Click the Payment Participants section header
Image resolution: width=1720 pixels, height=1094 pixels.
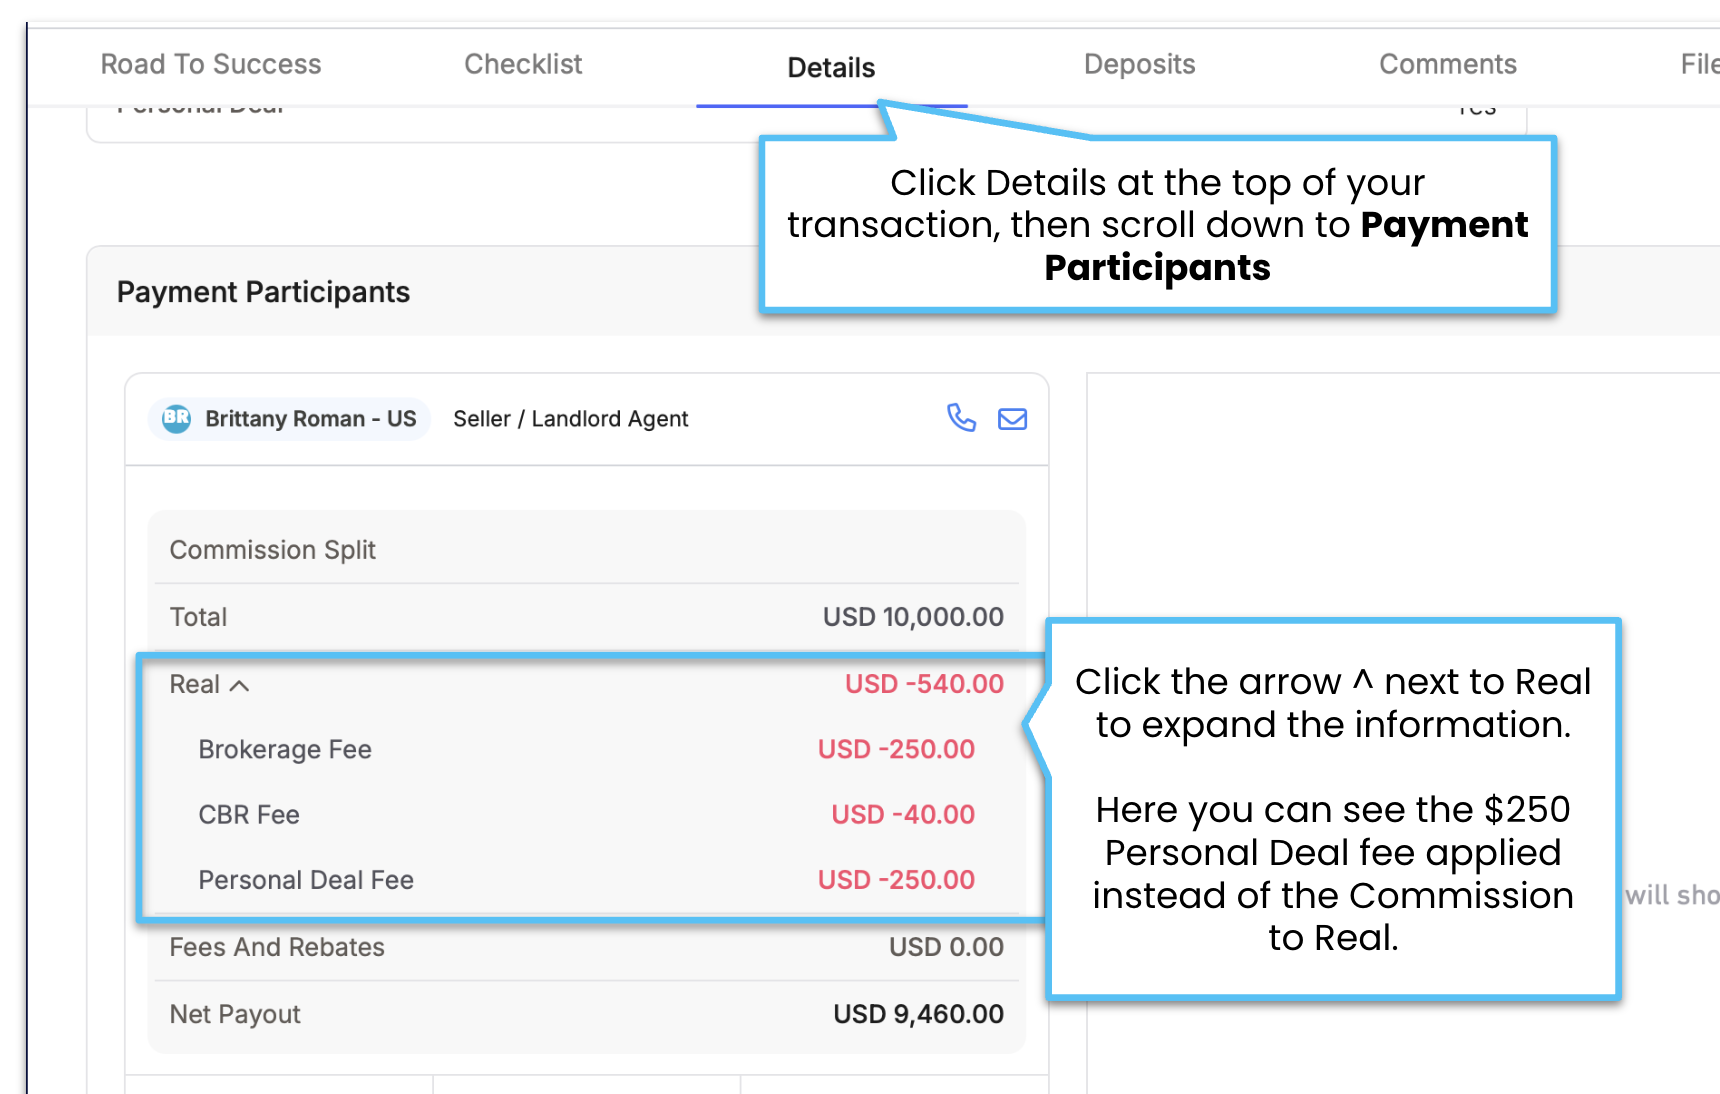pos(263,292)
